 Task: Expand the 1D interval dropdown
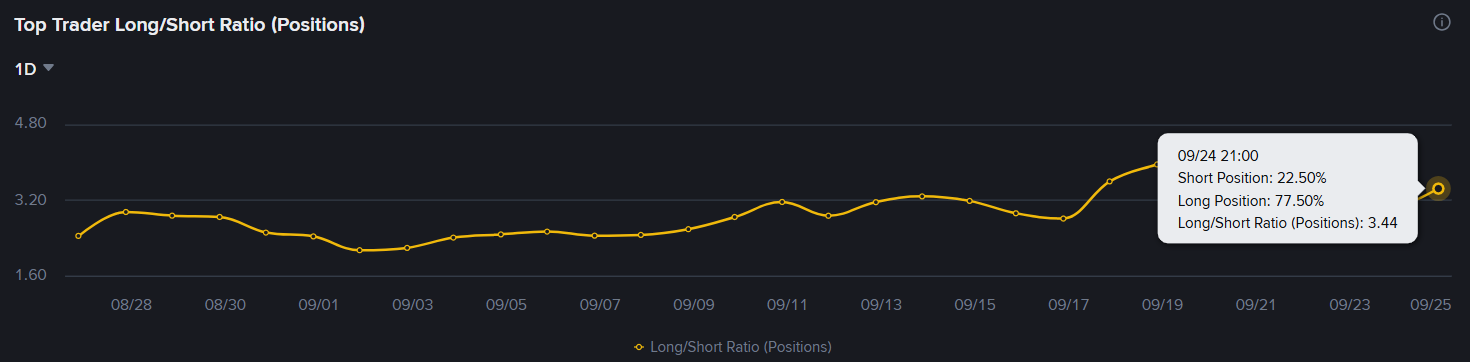(34, 69)
